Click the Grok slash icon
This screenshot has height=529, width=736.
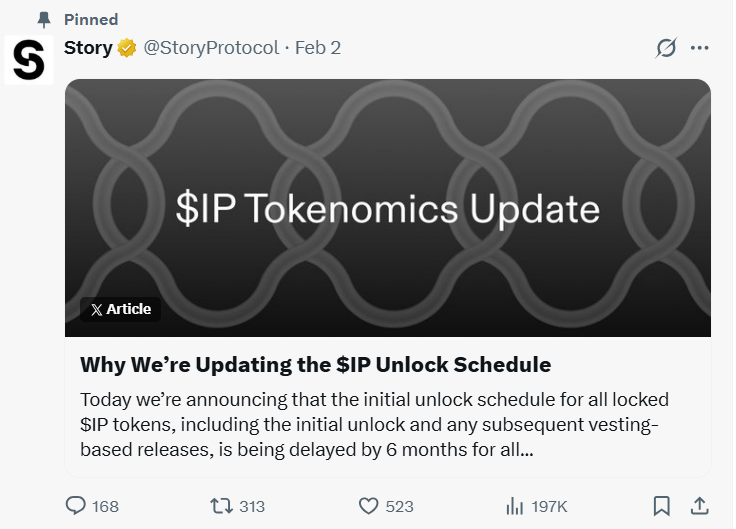(665, 48)
